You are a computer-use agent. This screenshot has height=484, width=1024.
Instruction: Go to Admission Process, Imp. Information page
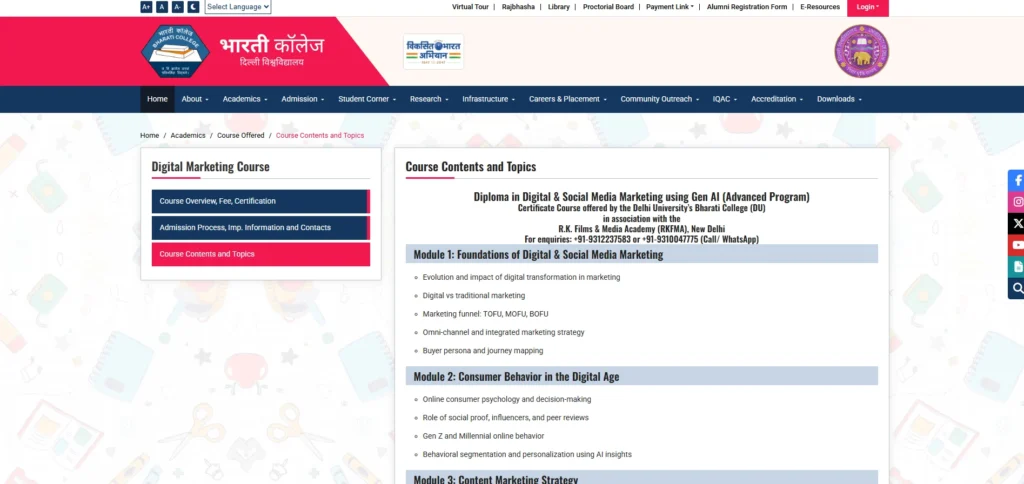[260, 228]
